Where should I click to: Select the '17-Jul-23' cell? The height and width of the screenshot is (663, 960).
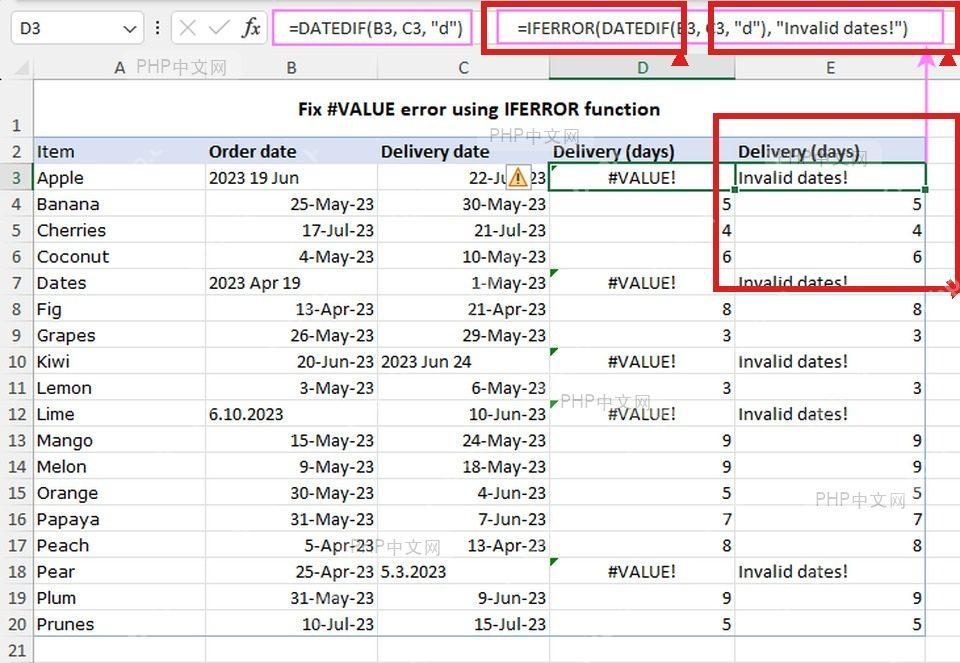point(291,230)
